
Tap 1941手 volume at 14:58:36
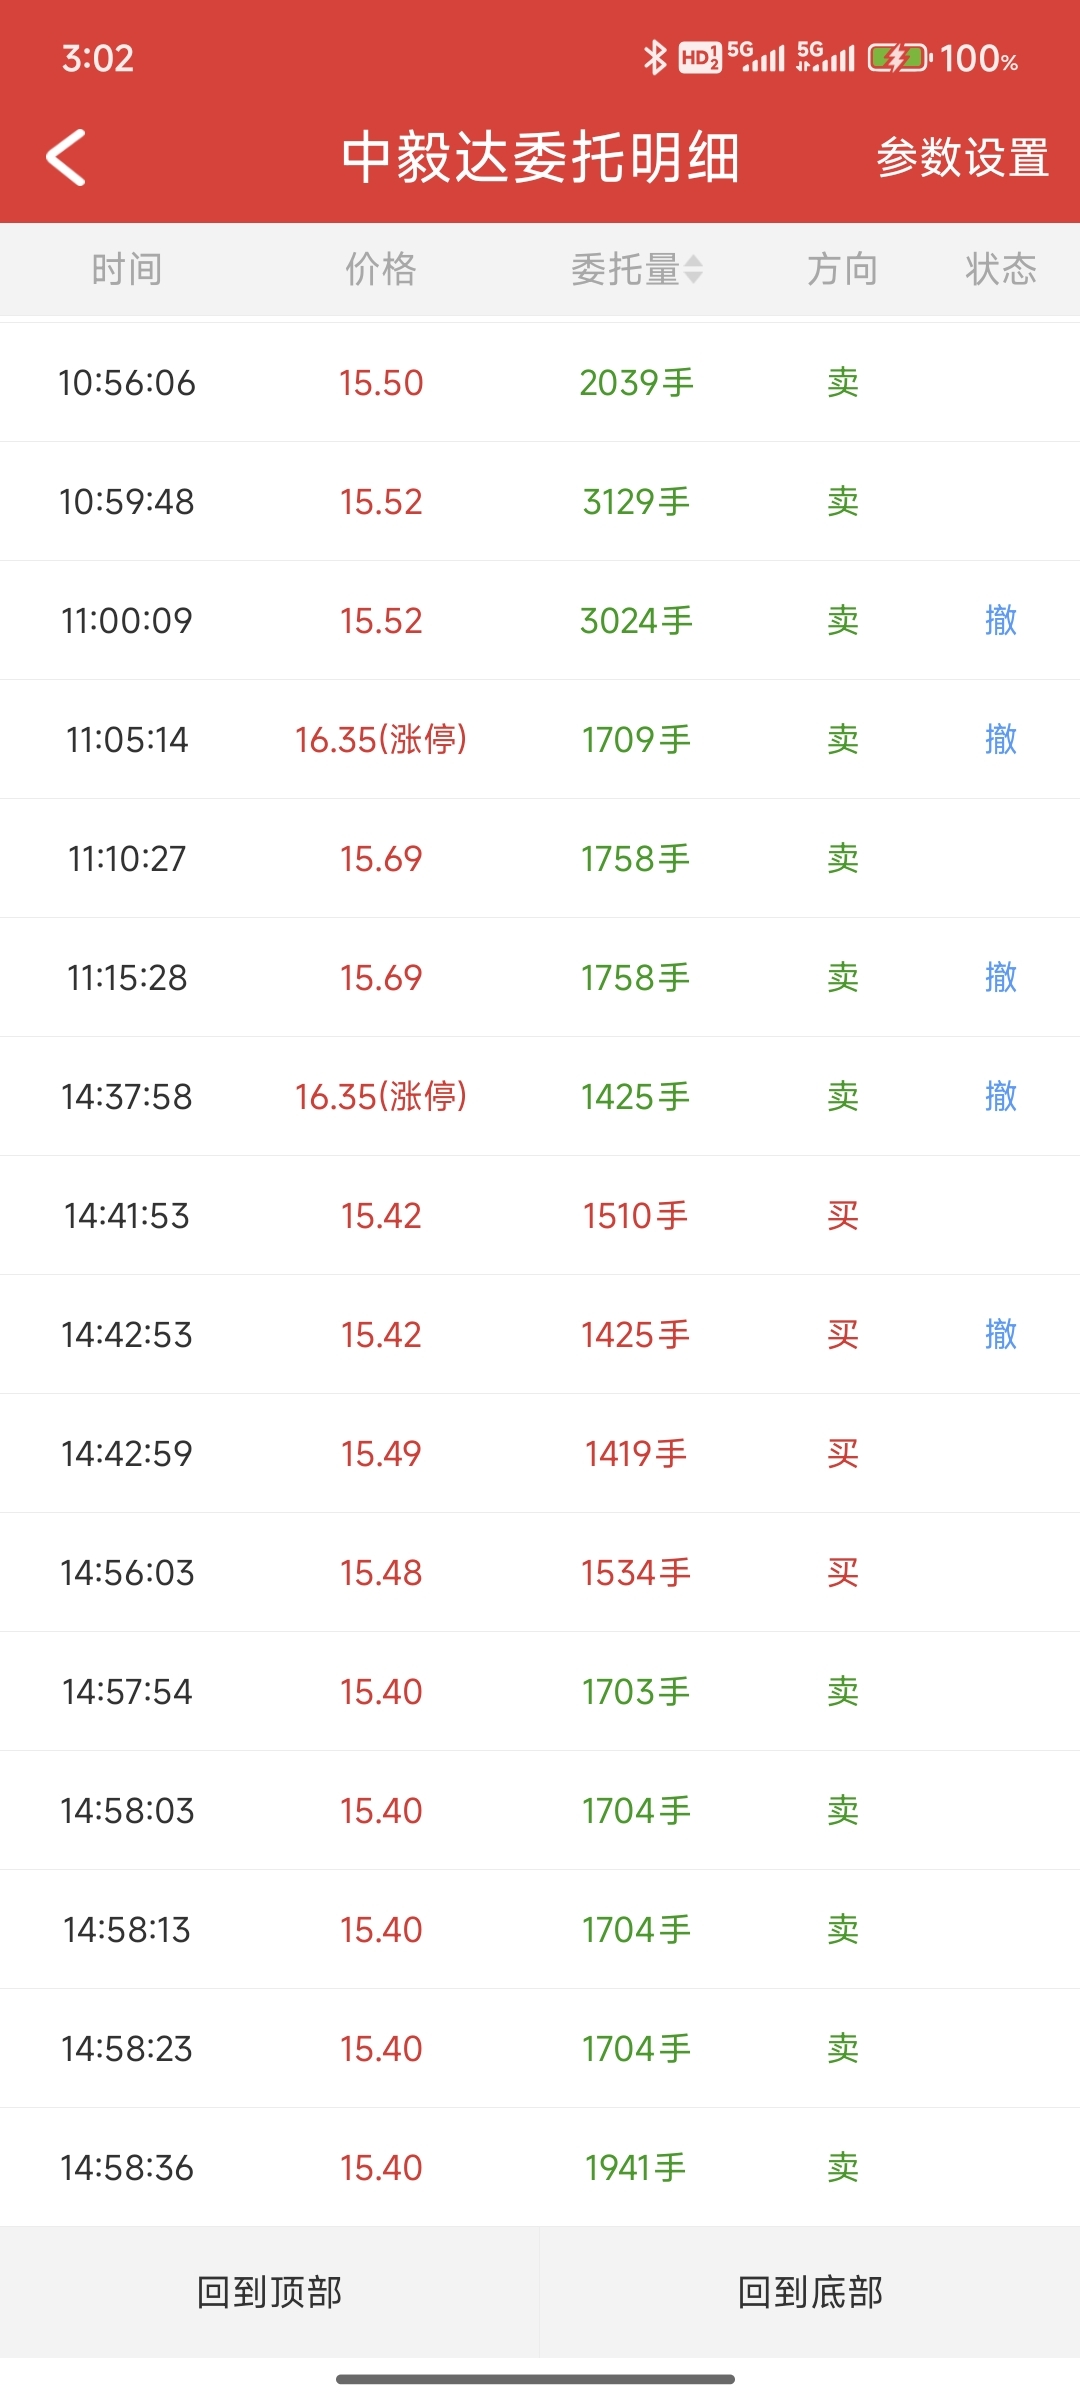tap(636, 2167)
